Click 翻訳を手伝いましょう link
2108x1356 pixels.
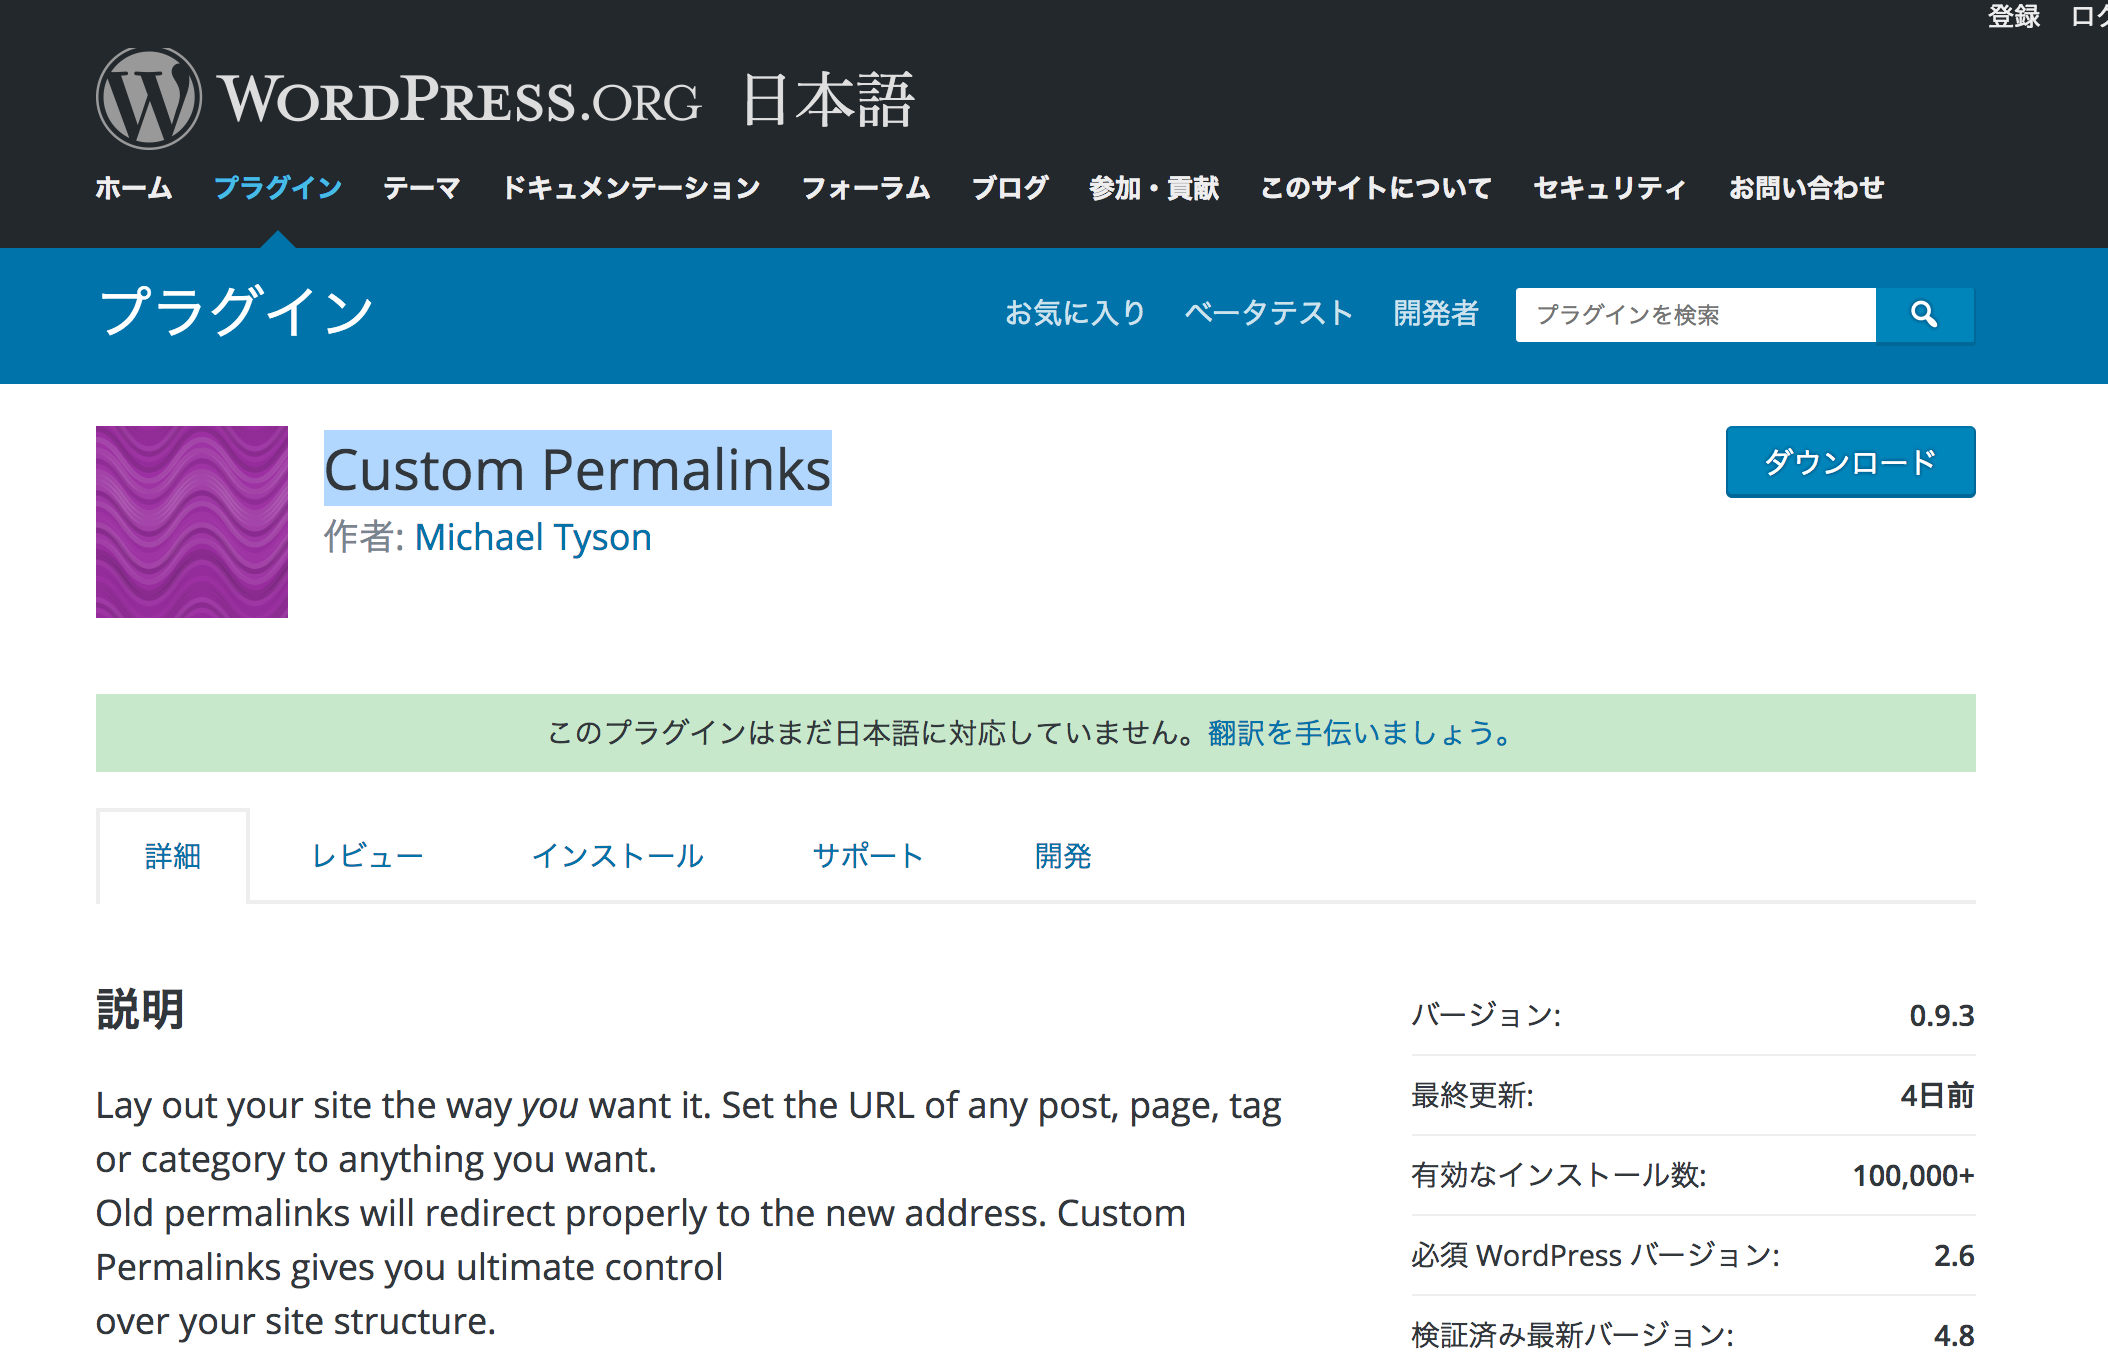click(1359, 733)
